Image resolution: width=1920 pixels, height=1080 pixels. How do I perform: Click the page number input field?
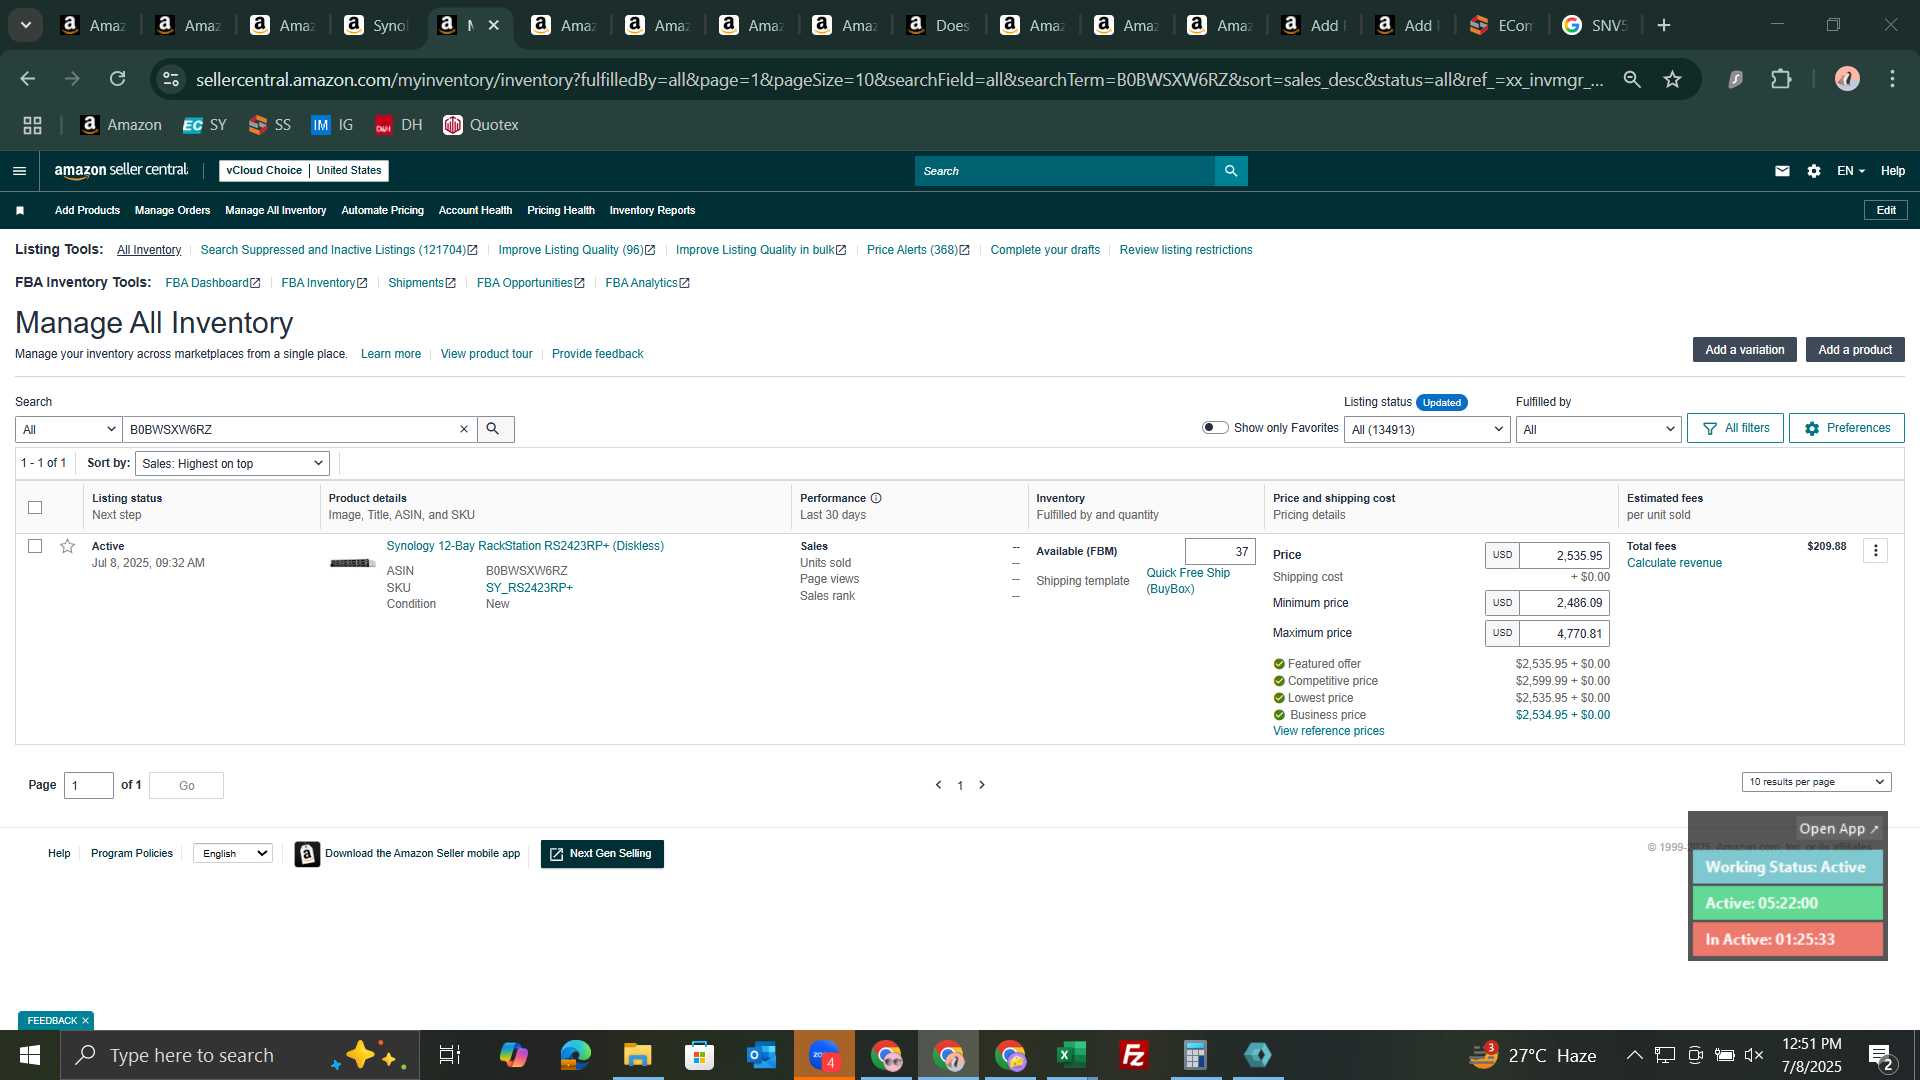[x=89, y=786]
